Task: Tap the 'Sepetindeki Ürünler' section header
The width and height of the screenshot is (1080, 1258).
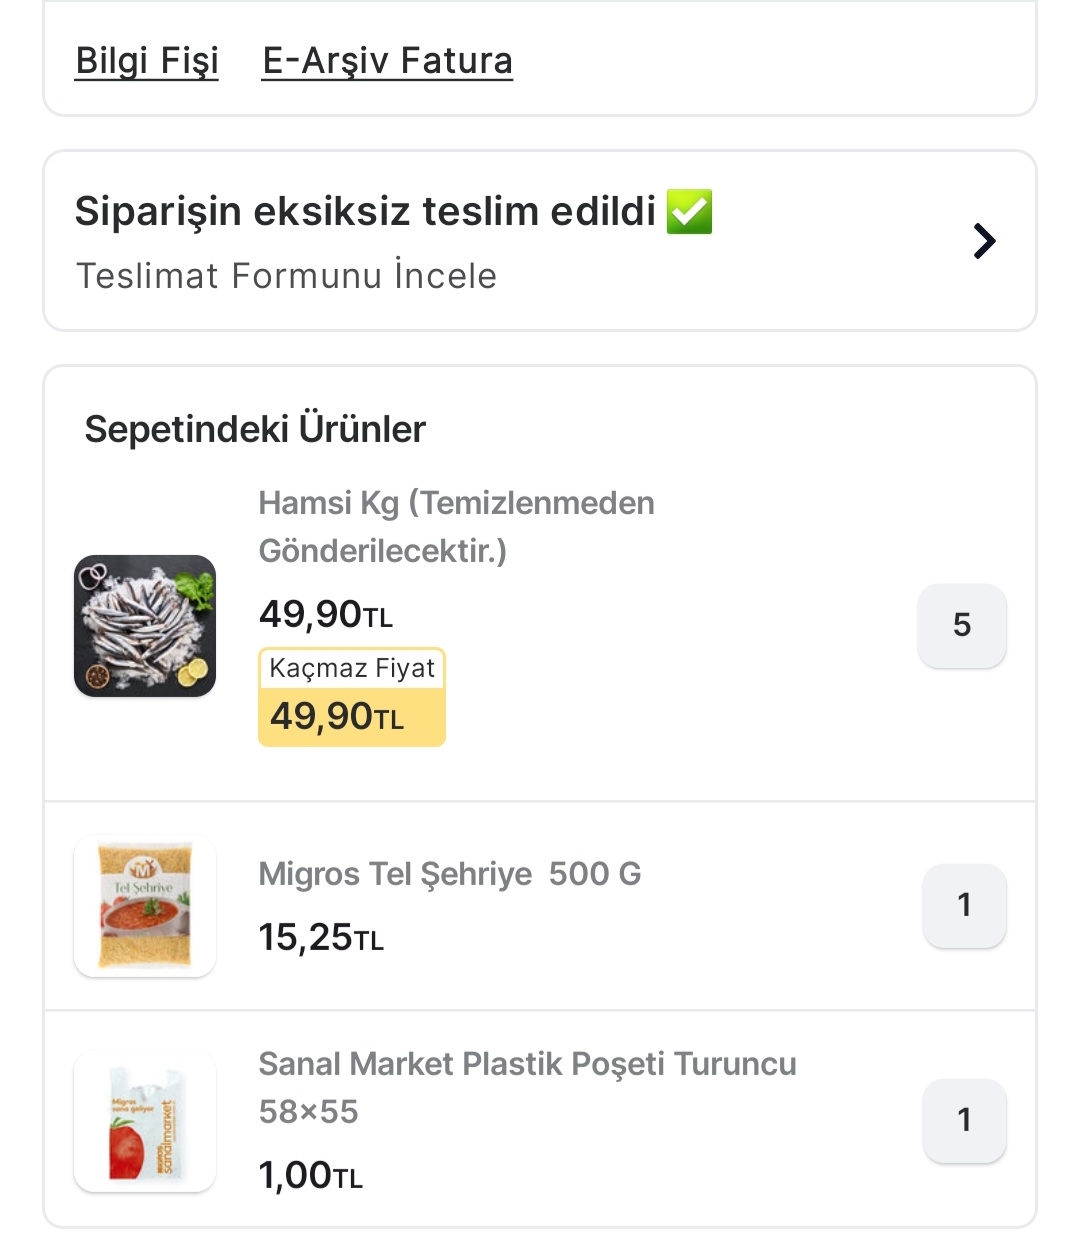Action: pyautogui.click(x=255, y=430)
